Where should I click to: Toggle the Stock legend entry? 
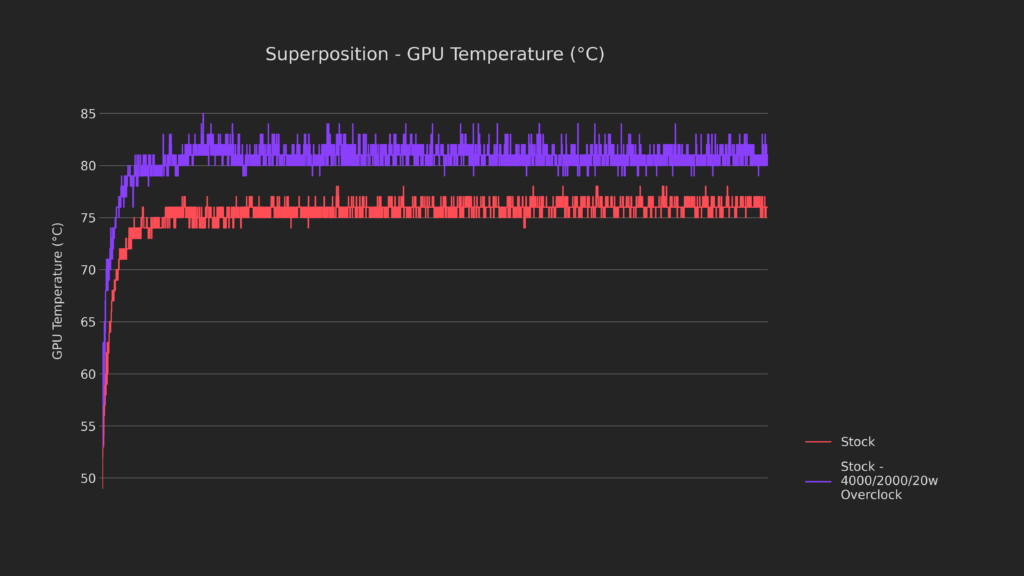click(857, 442)
